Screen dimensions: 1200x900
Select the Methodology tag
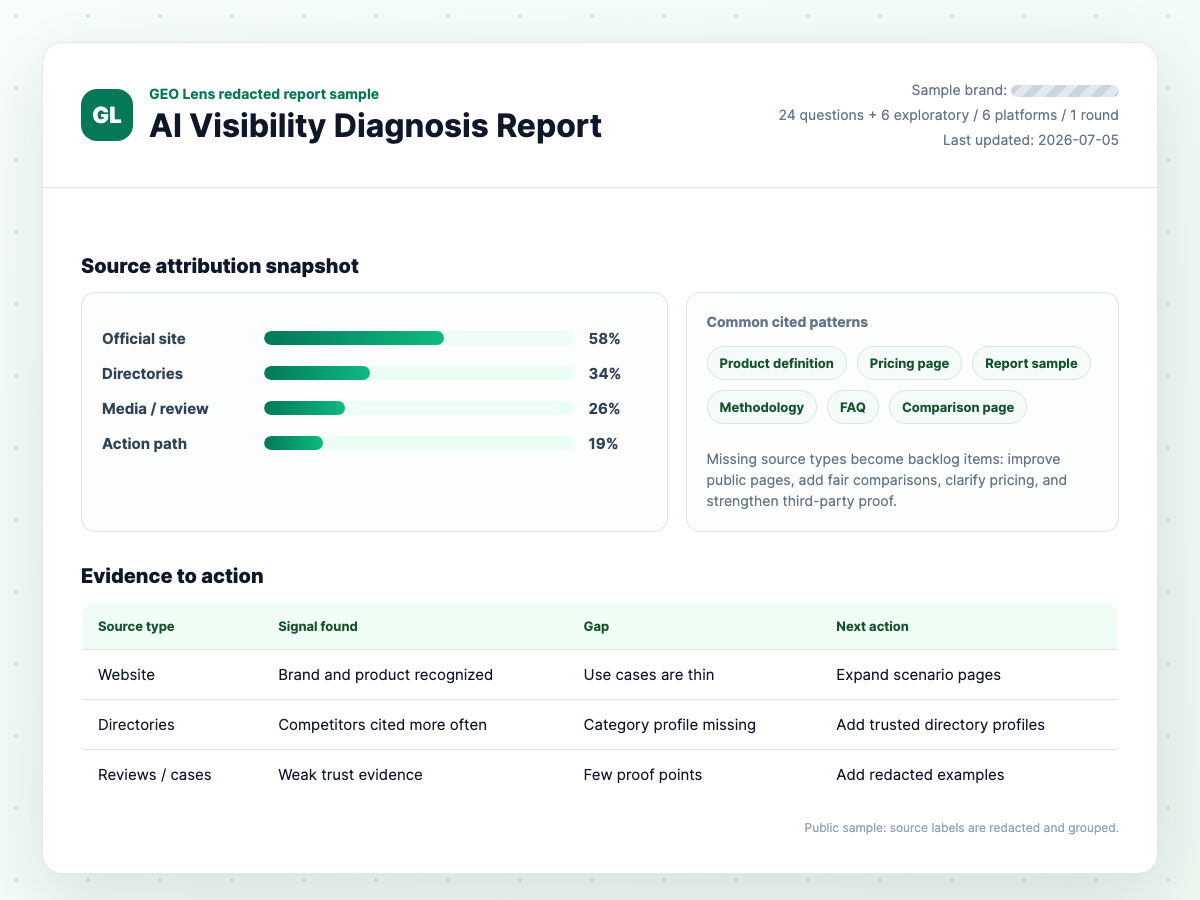(x=761, y=407)
